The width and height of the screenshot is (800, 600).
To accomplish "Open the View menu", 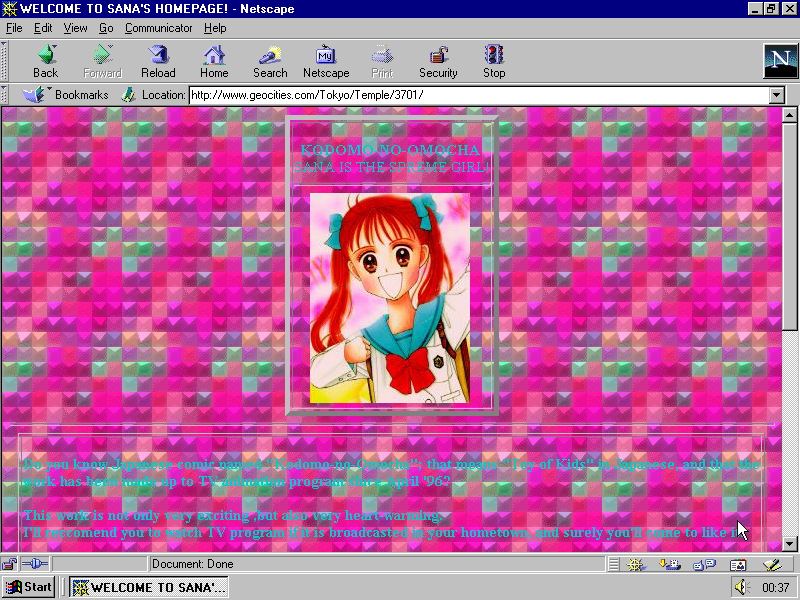I will (x=75, y=28).
